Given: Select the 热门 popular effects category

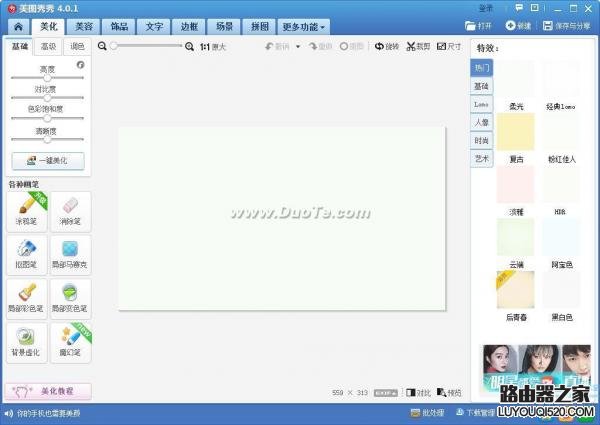Looking at the screenshot, I should pyautogui.click(x=481, y=68).
